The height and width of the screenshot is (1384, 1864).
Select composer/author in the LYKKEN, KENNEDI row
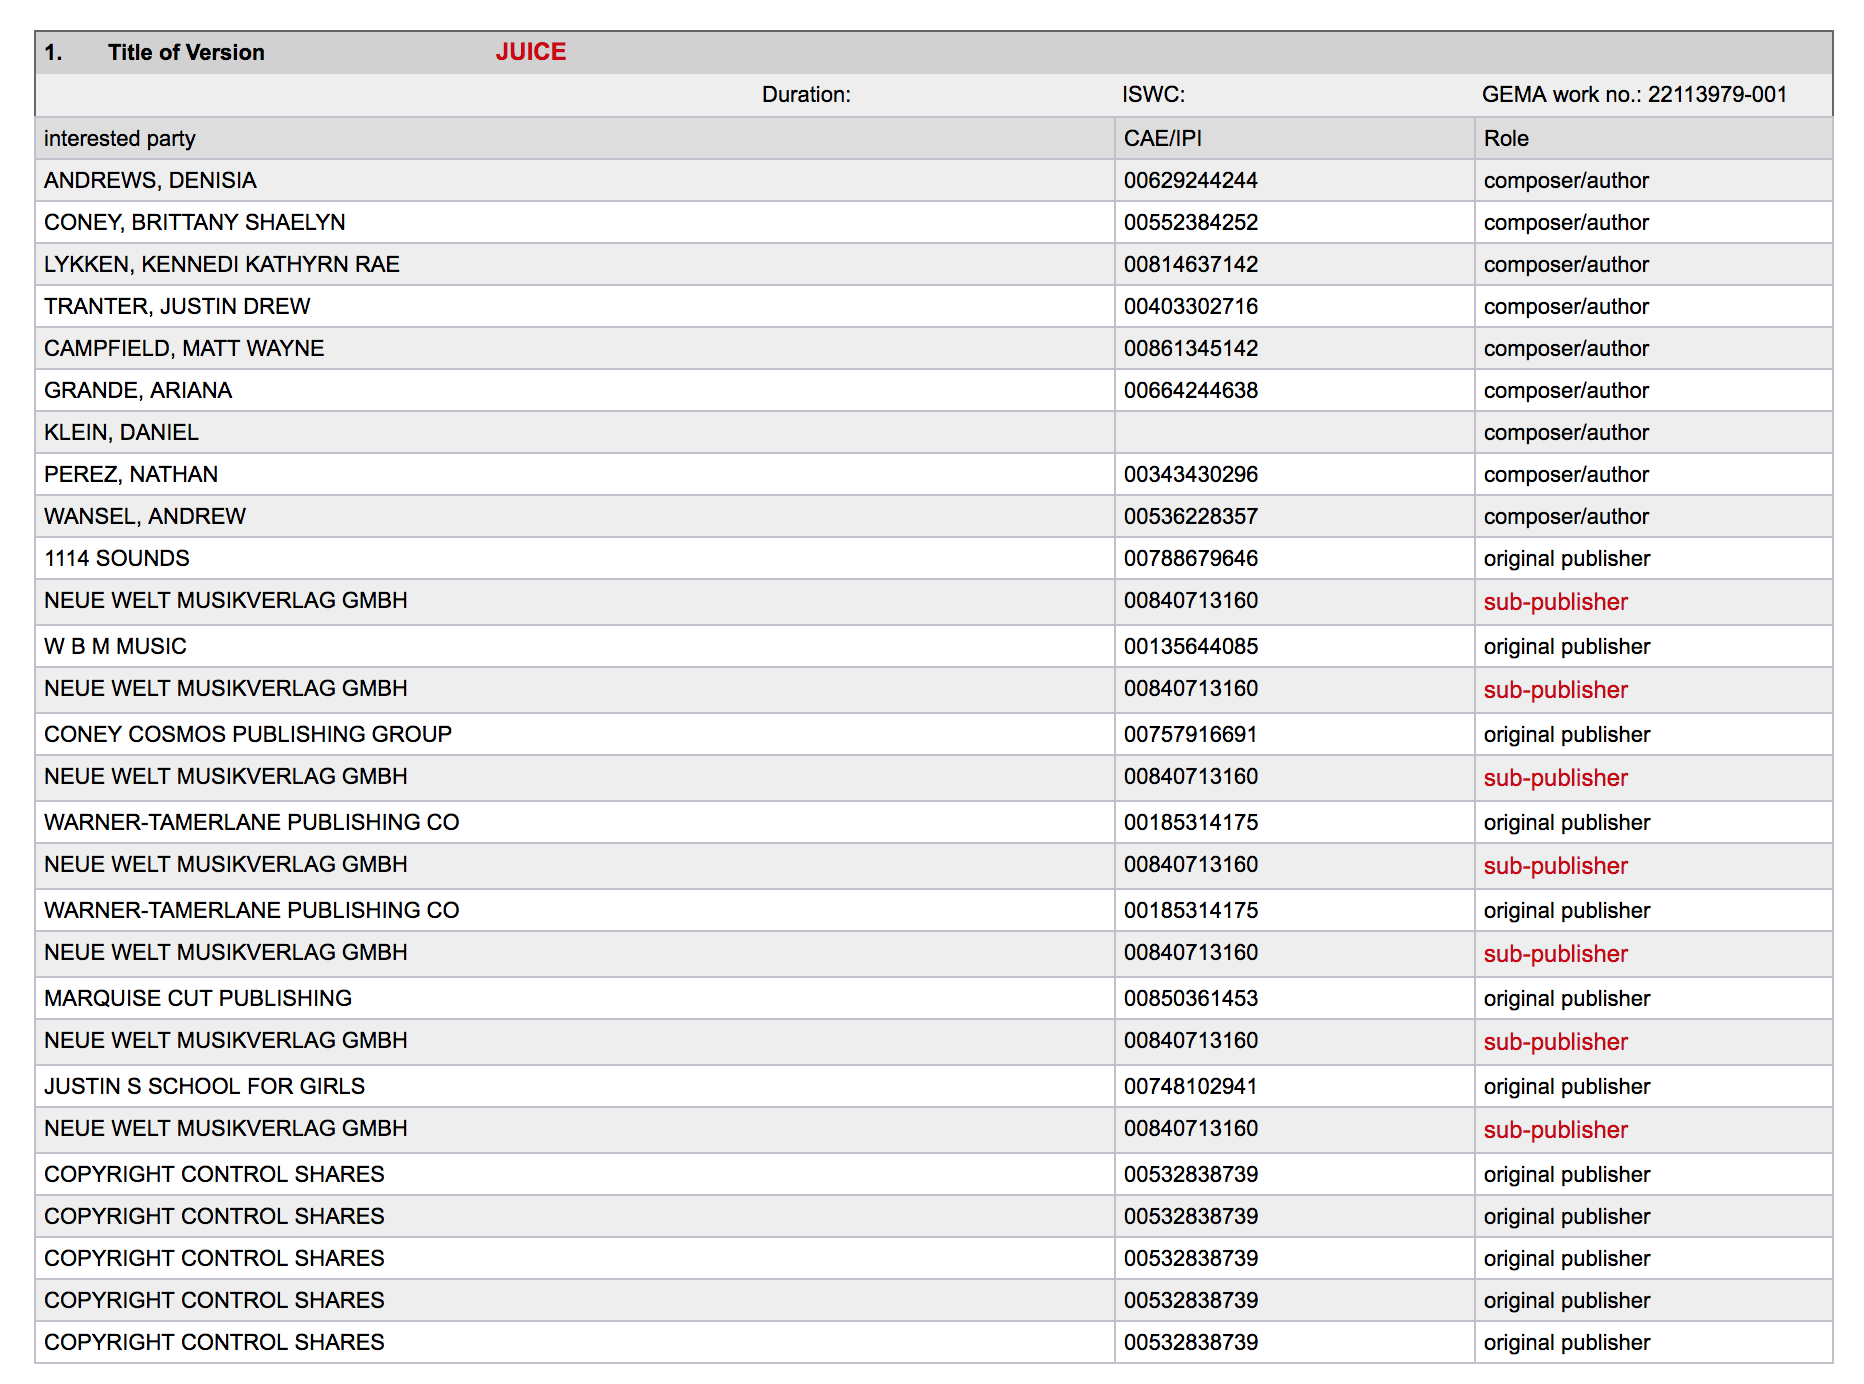pos(1566,265)
